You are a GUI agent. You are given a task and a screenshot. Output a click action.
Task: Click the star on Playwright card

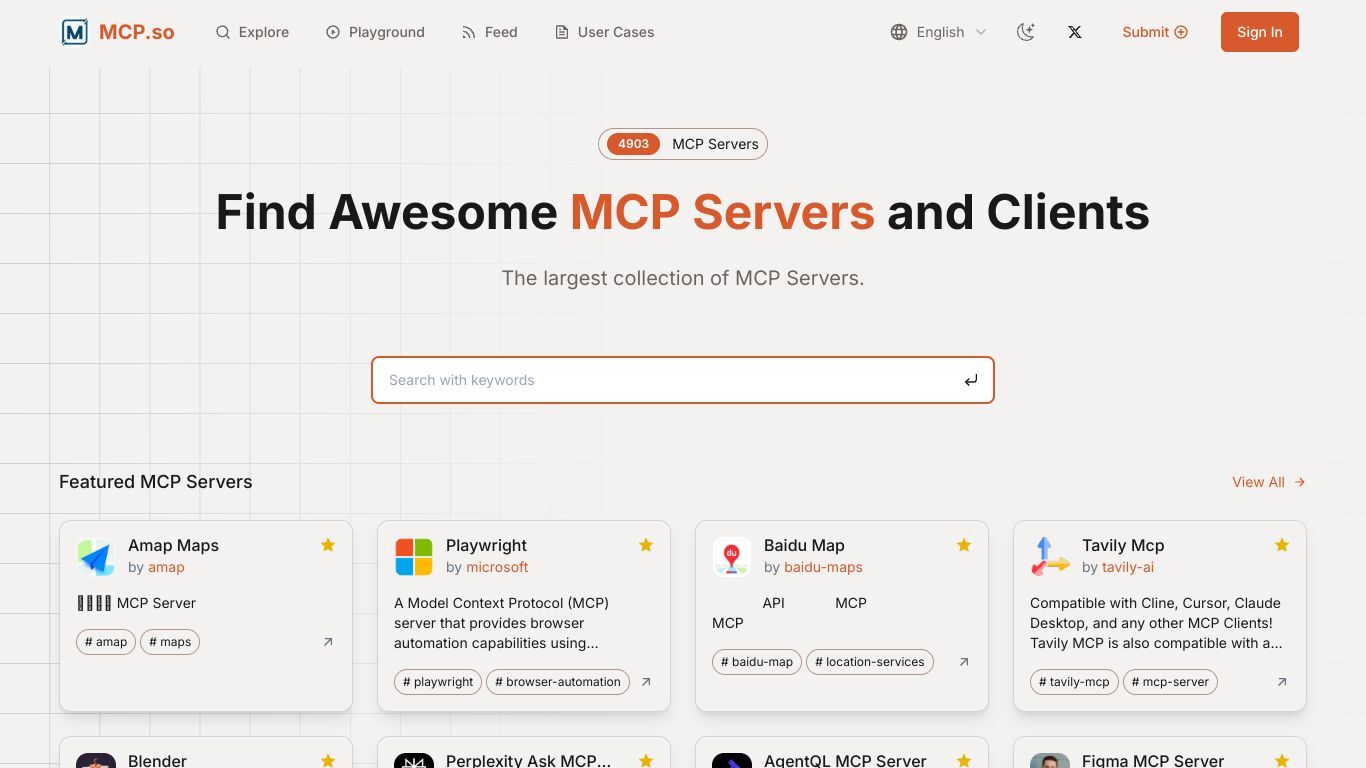coord(646,545)
